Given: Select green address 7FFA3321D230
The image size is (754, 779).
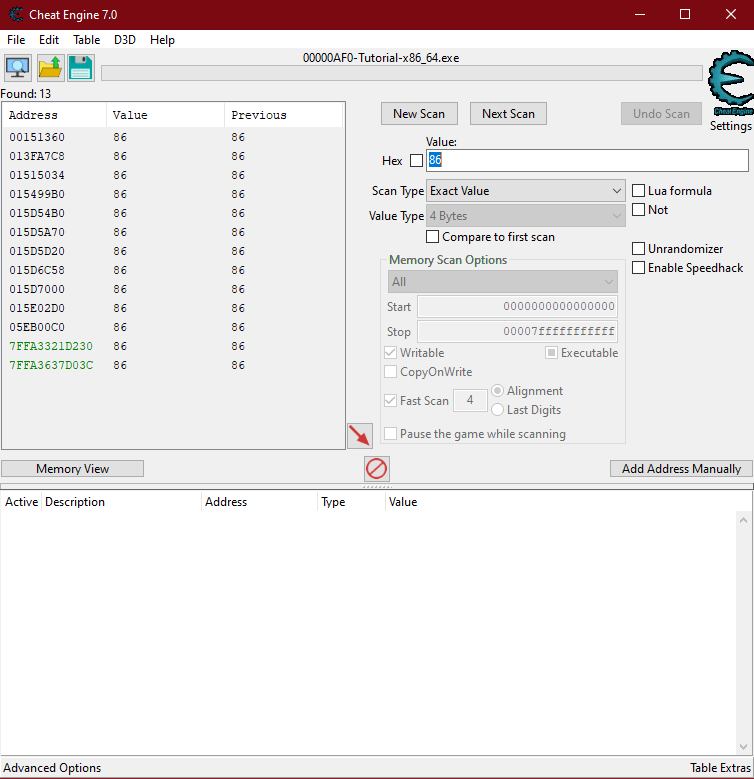Looking at the screenshot, I should click(51, 346).
